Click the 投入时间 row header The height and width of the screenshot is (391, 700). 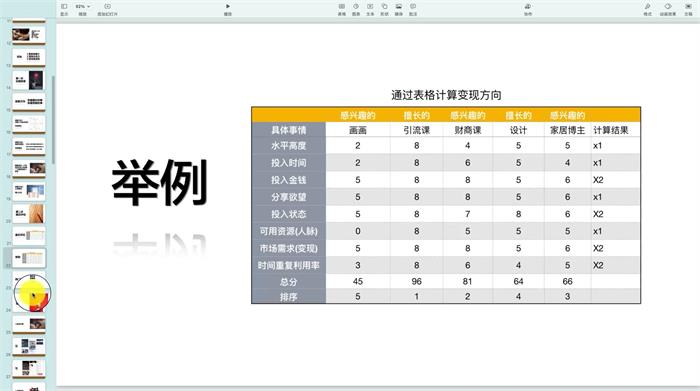click(x=288, y=163)
